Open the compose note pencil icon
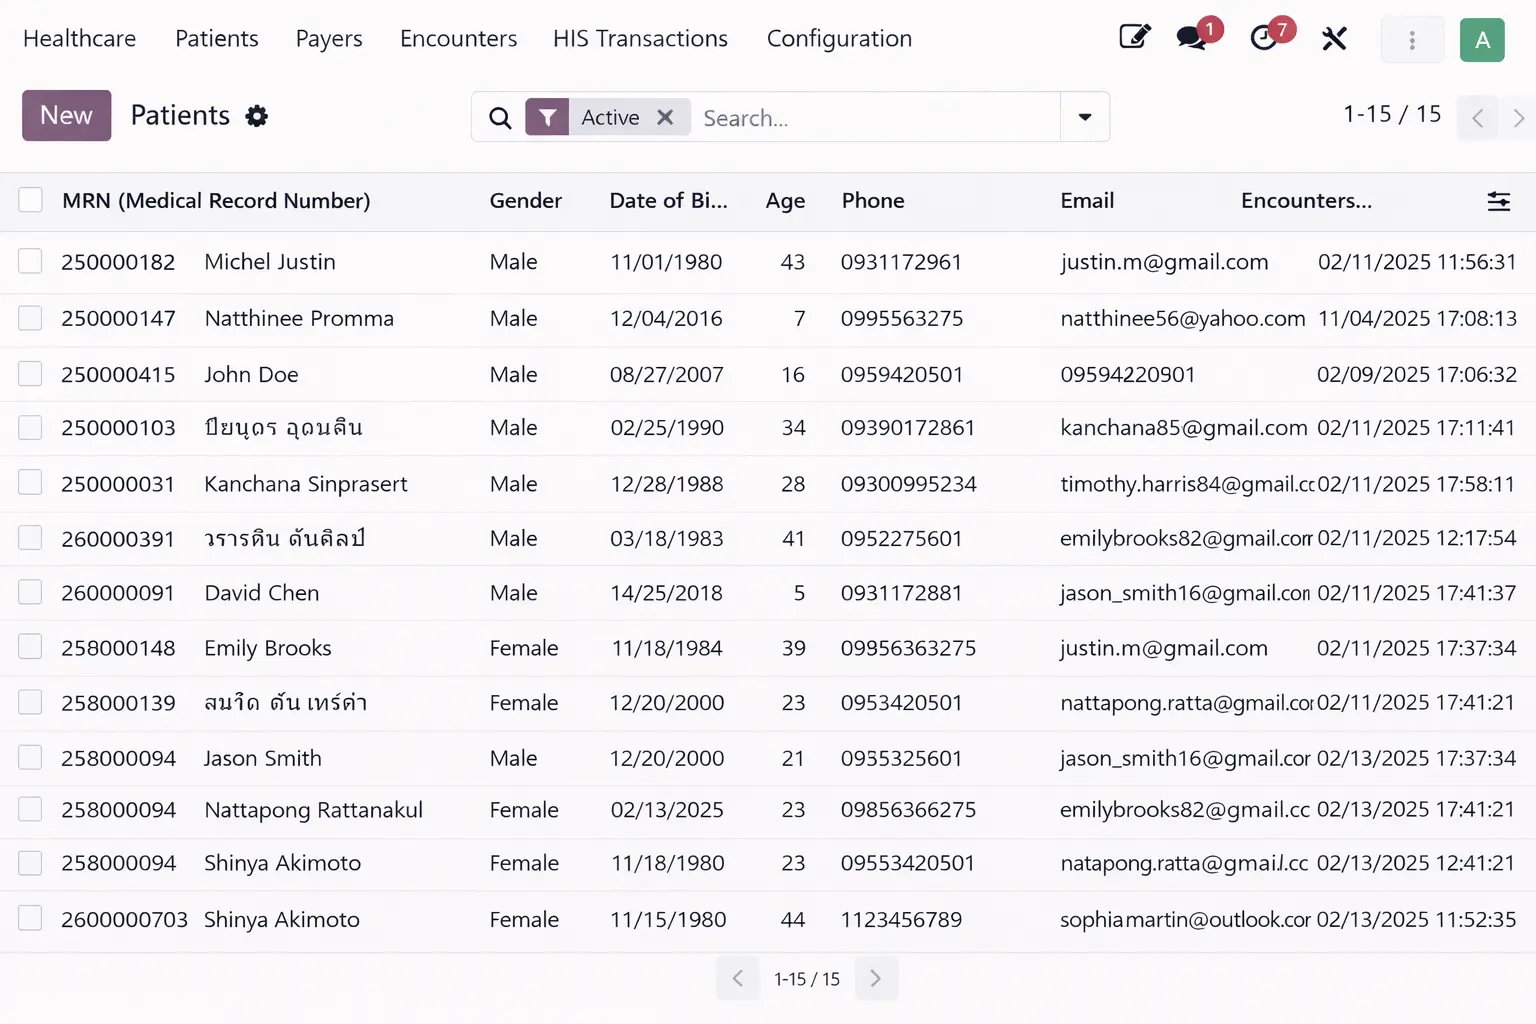 pos(1134,38)
